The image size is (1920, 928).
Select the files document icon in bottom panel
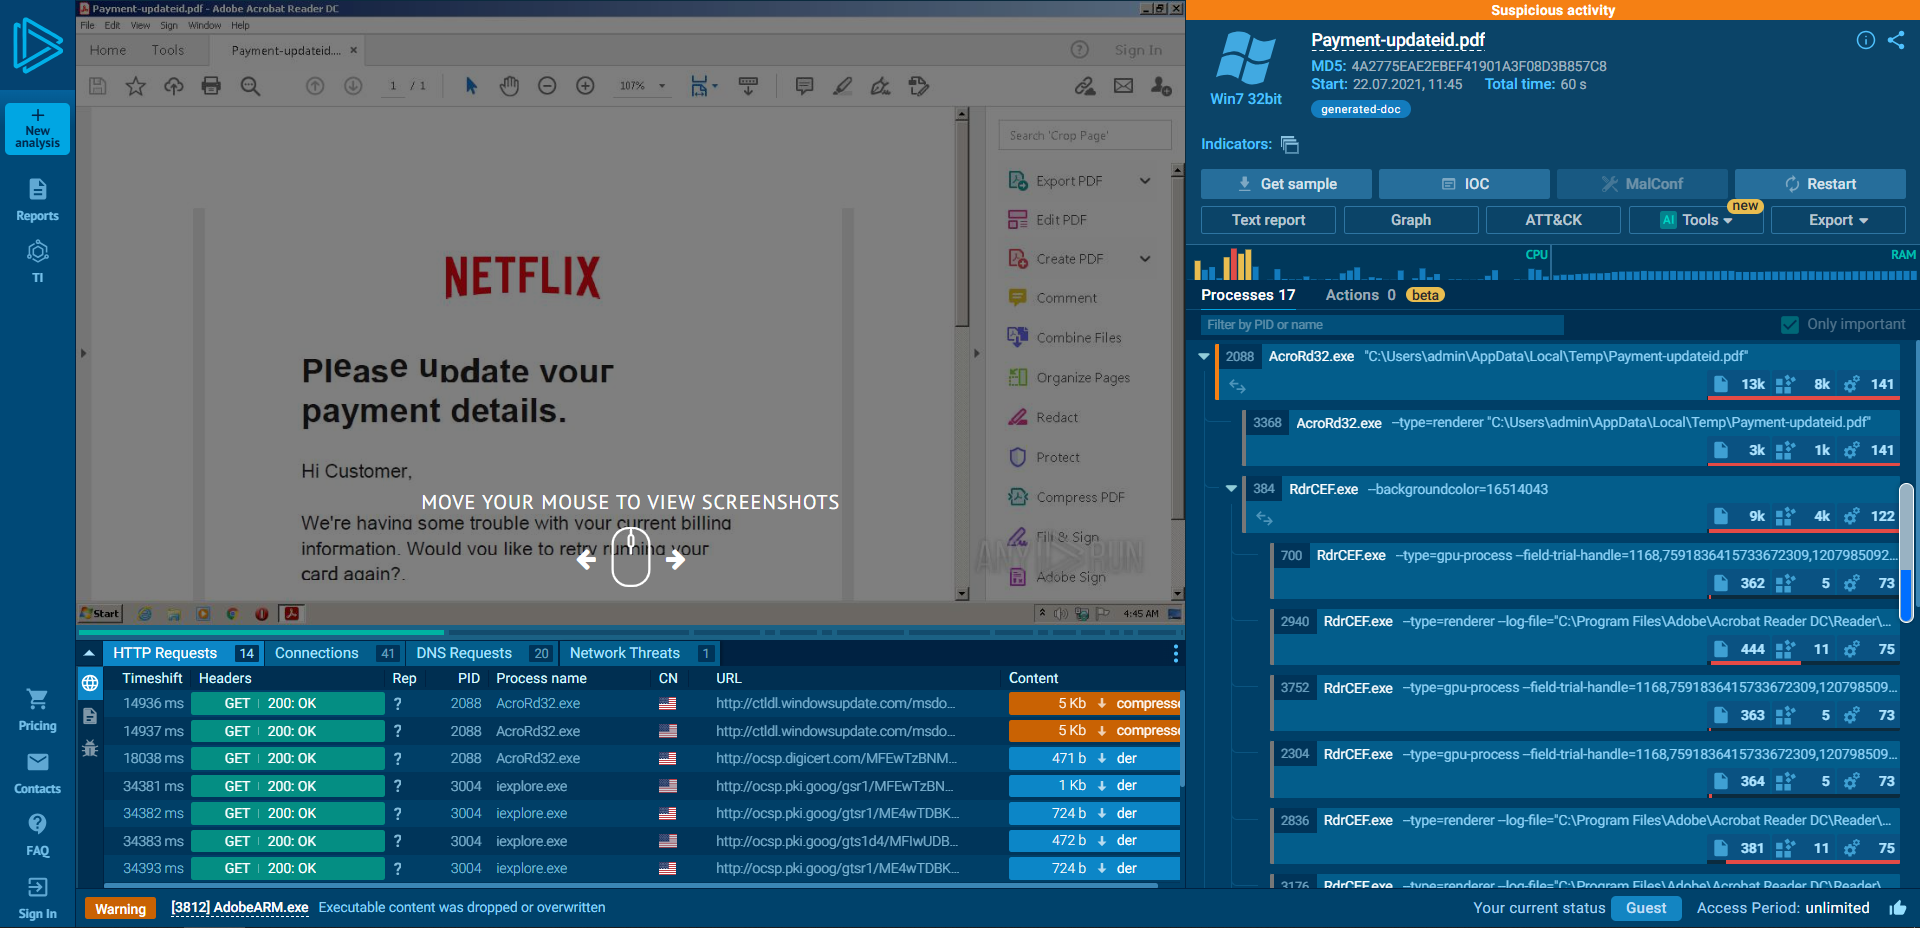coord(90,715)
